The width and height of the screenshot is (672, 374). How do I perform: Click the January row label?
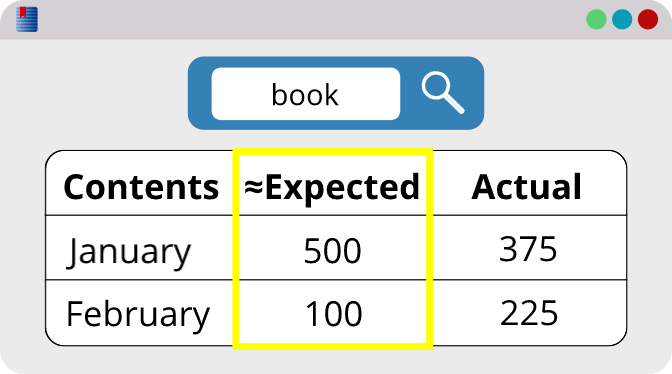click(129, 252)
